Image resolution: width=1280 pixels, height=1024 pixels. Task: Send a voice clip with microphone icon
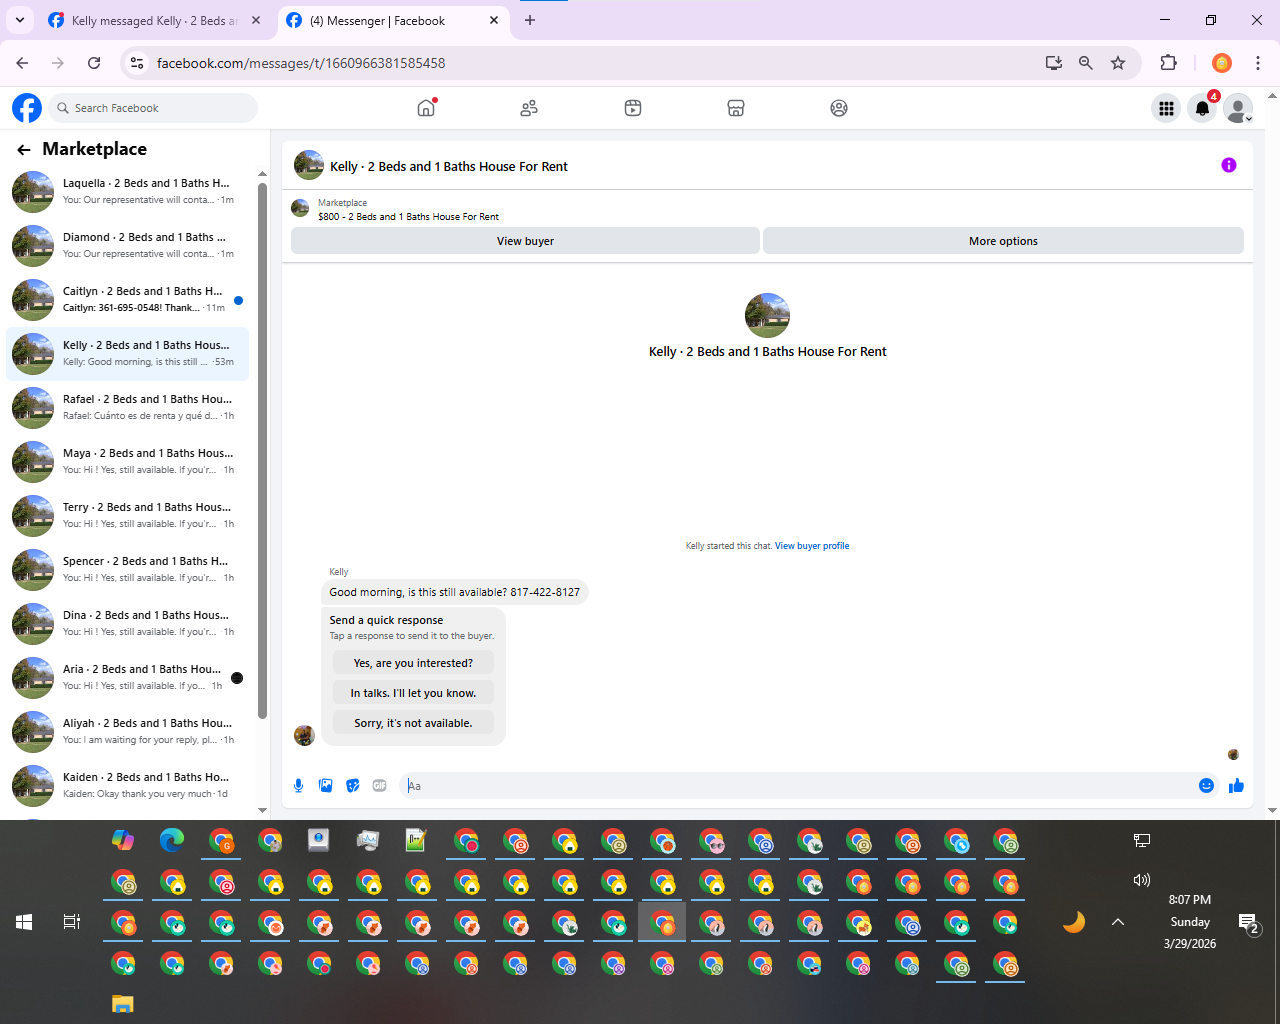298,786
